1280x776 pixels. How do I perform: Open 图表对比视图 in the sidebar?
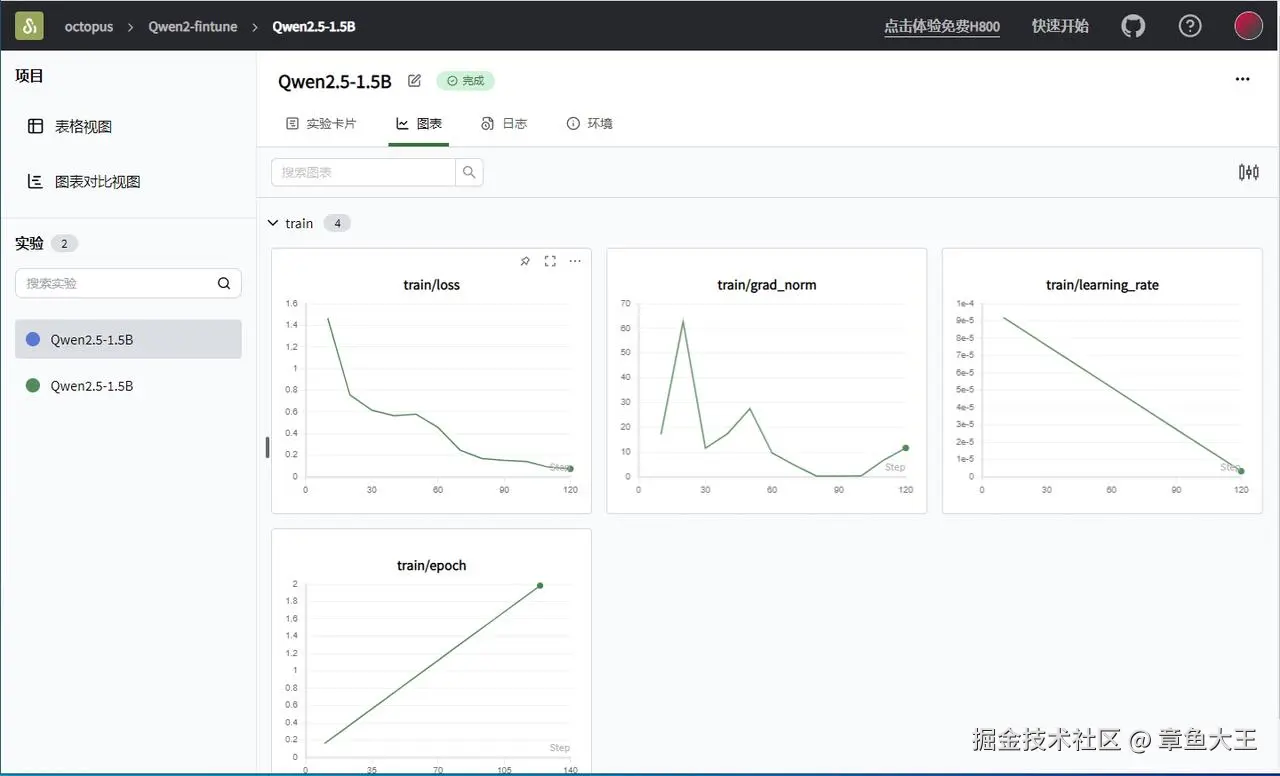pyautogui.click(x=97, y=181)
